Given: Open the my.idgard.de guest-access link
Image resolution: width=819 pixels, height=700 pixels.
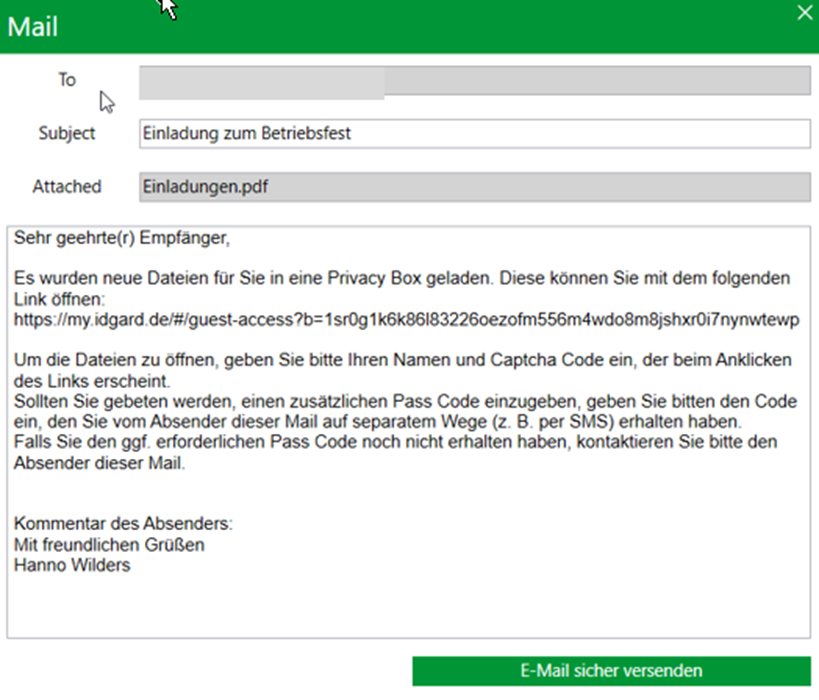Looking at the screenshot, I should tap(406, 319).
